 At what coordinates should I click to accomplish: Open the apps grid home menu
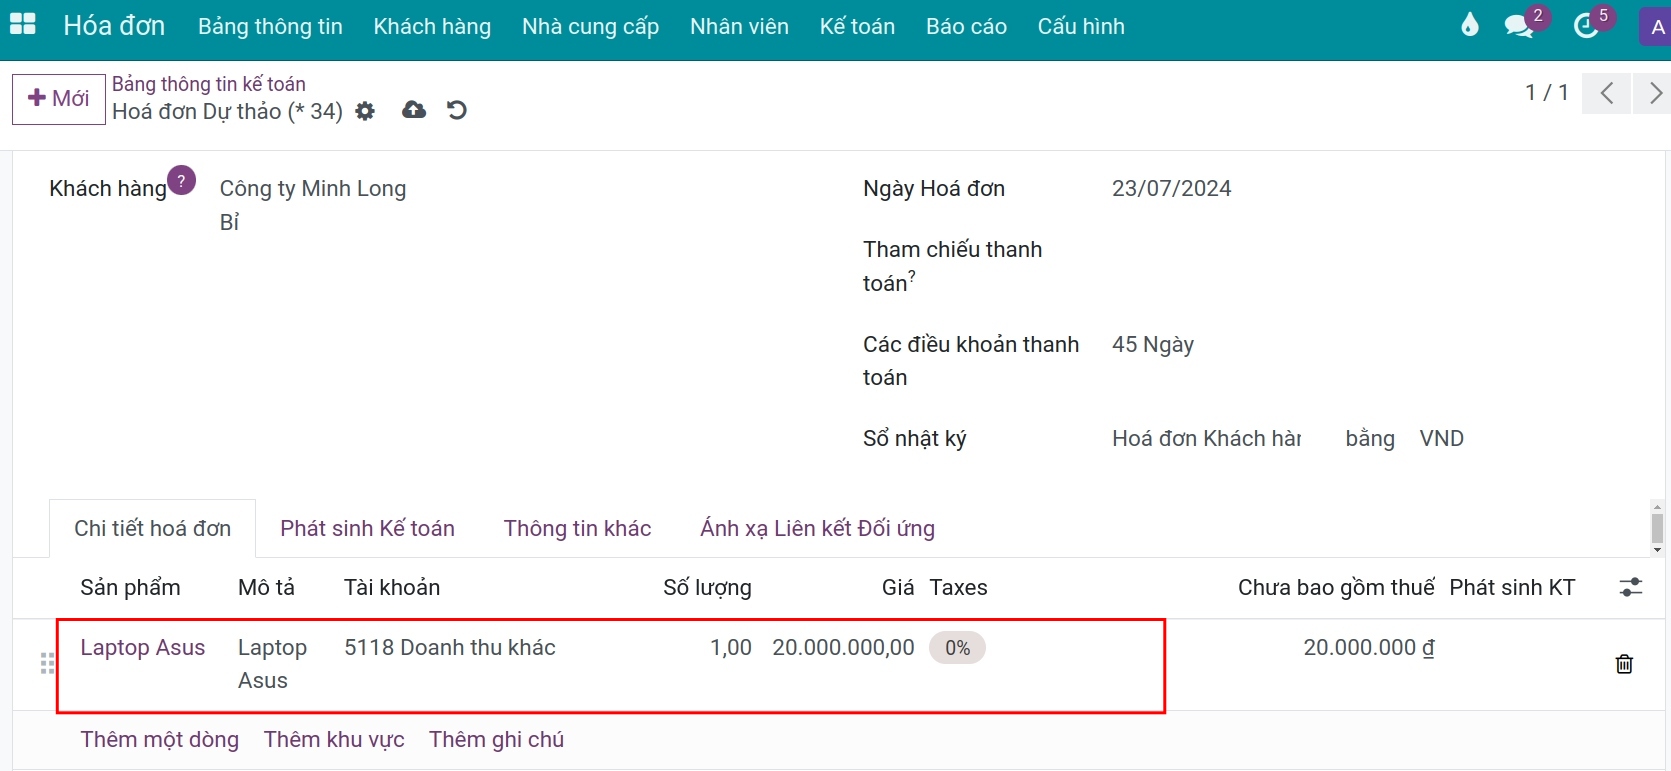coord(22,25)
